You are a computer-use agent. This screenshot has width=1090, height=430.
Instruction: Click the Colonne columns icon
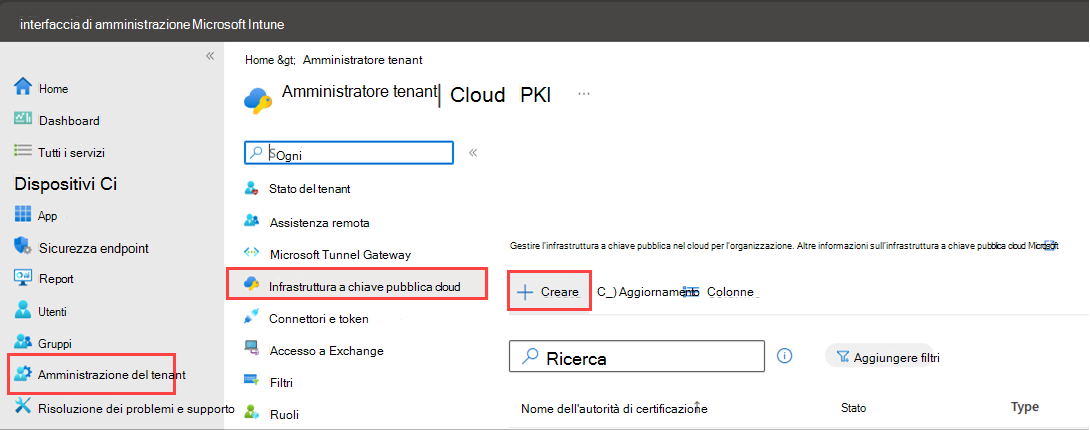click(691, 292)
